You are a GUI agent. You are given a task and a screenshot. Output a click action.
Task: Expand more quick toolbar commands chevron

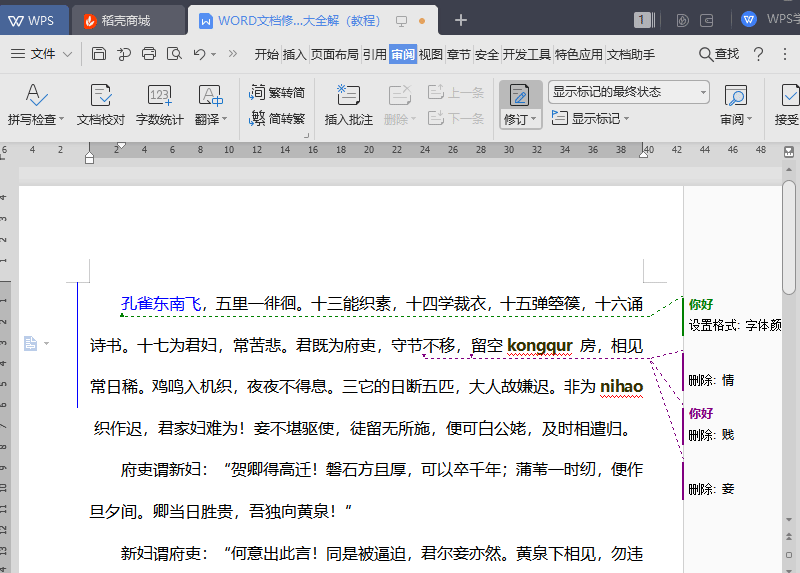point(233,54)
